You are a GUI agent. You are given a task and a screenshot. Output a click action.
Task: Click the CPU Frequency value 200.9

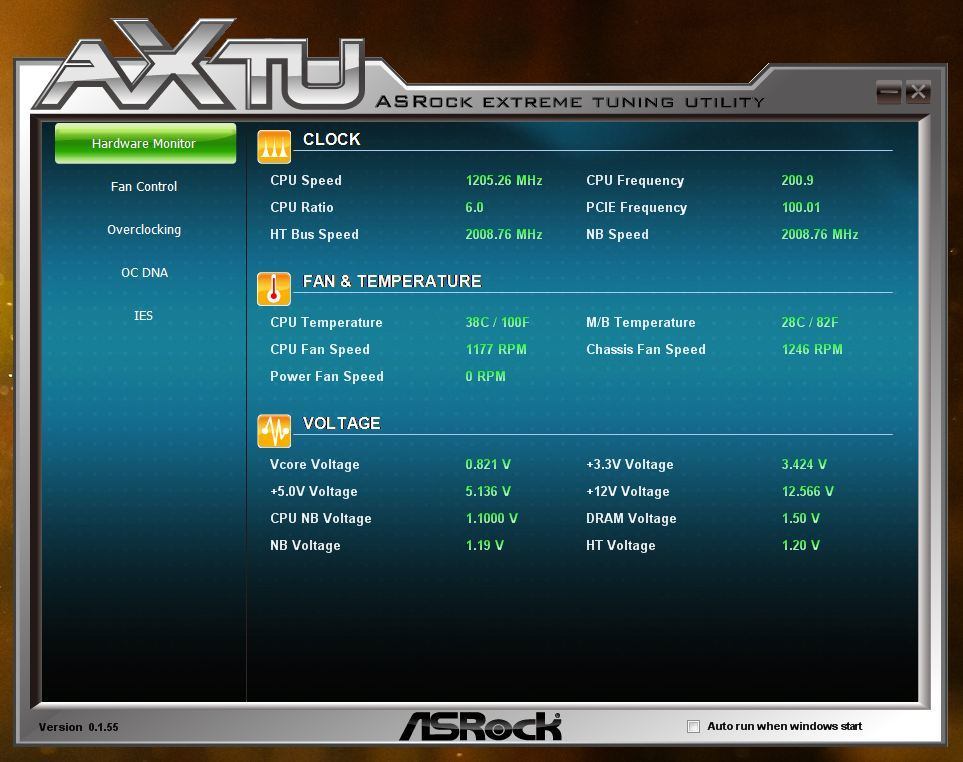797,181
